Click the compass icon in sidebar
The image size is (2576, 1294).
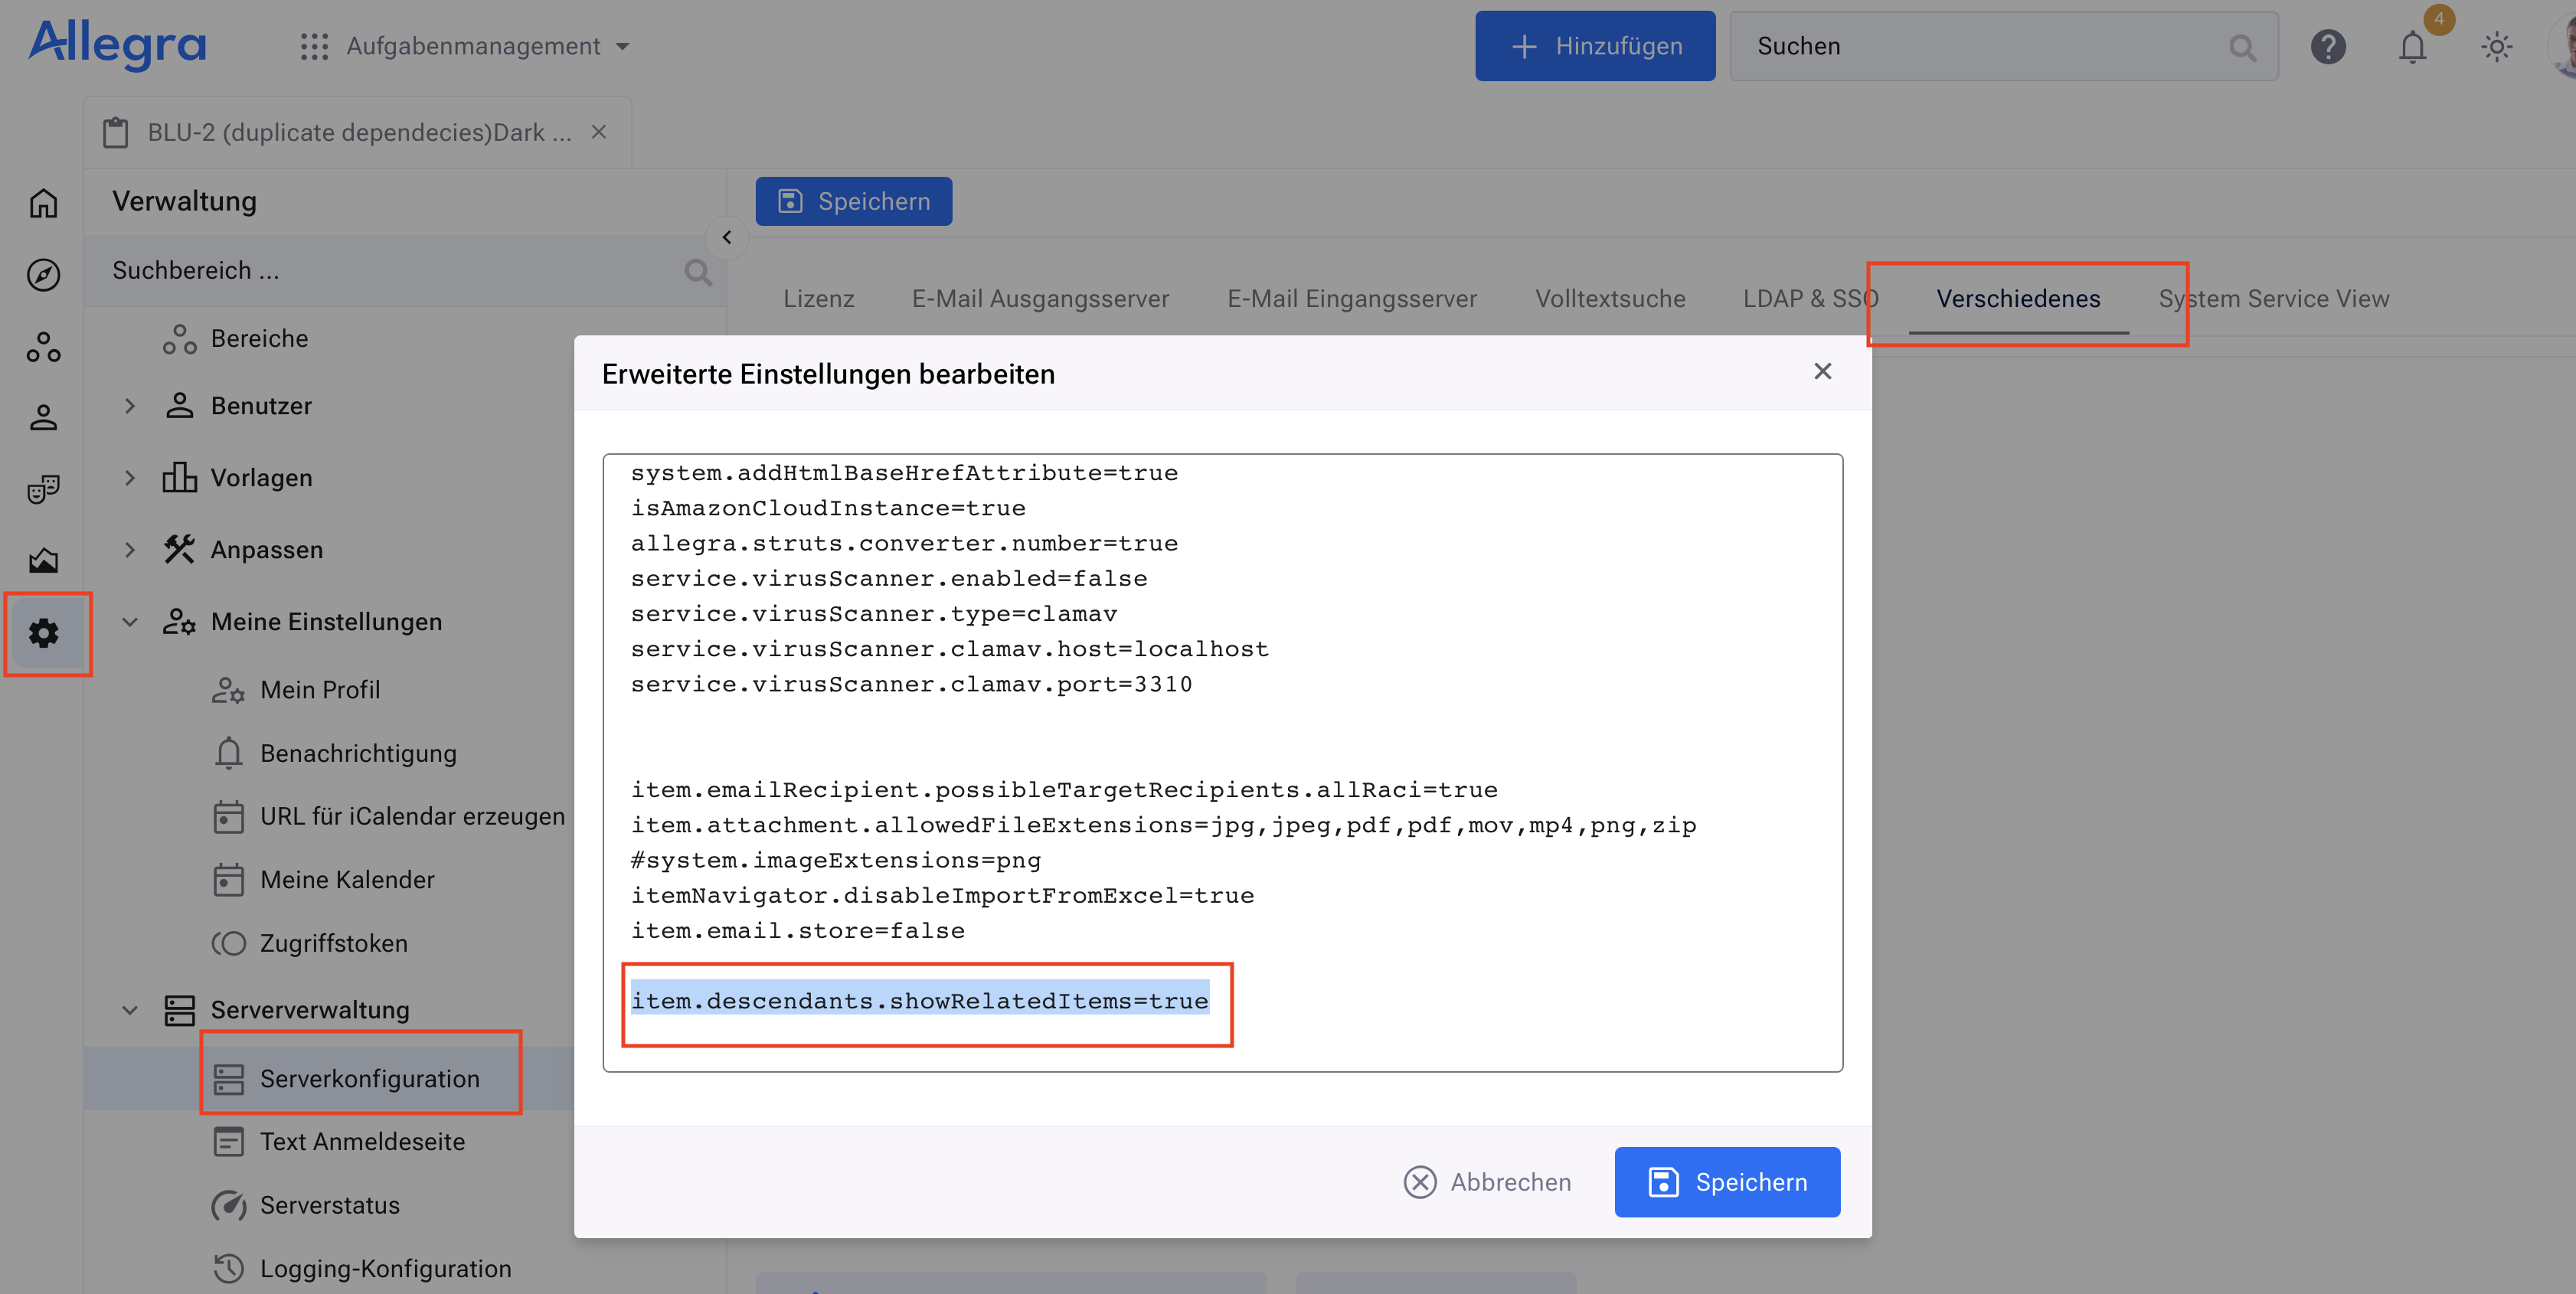pos(43,275)
